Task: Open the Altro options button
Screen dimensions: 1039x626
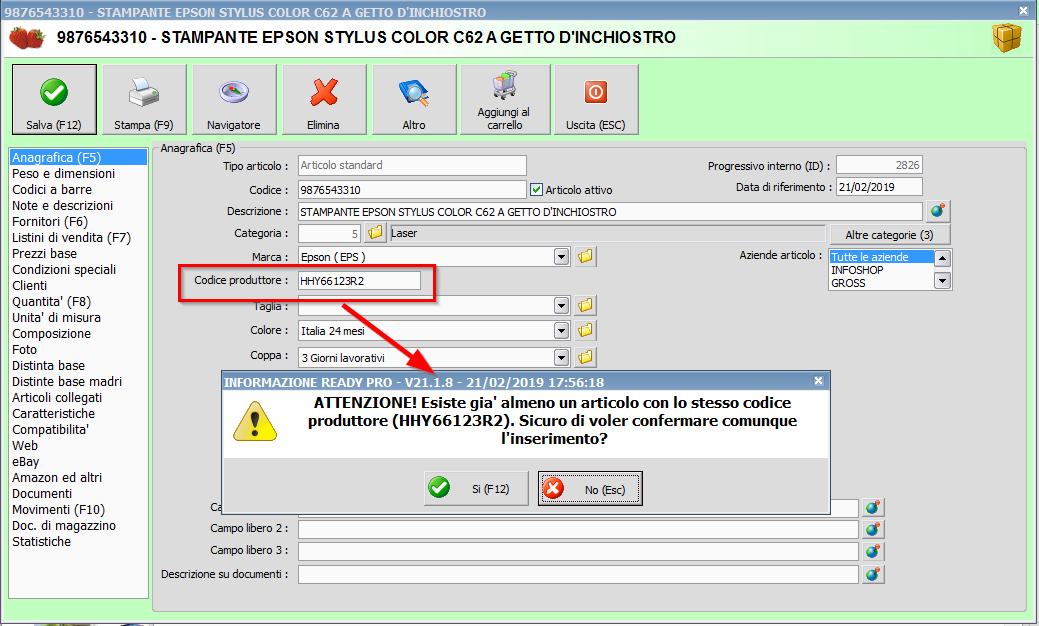Action: [x=414, y=99]
